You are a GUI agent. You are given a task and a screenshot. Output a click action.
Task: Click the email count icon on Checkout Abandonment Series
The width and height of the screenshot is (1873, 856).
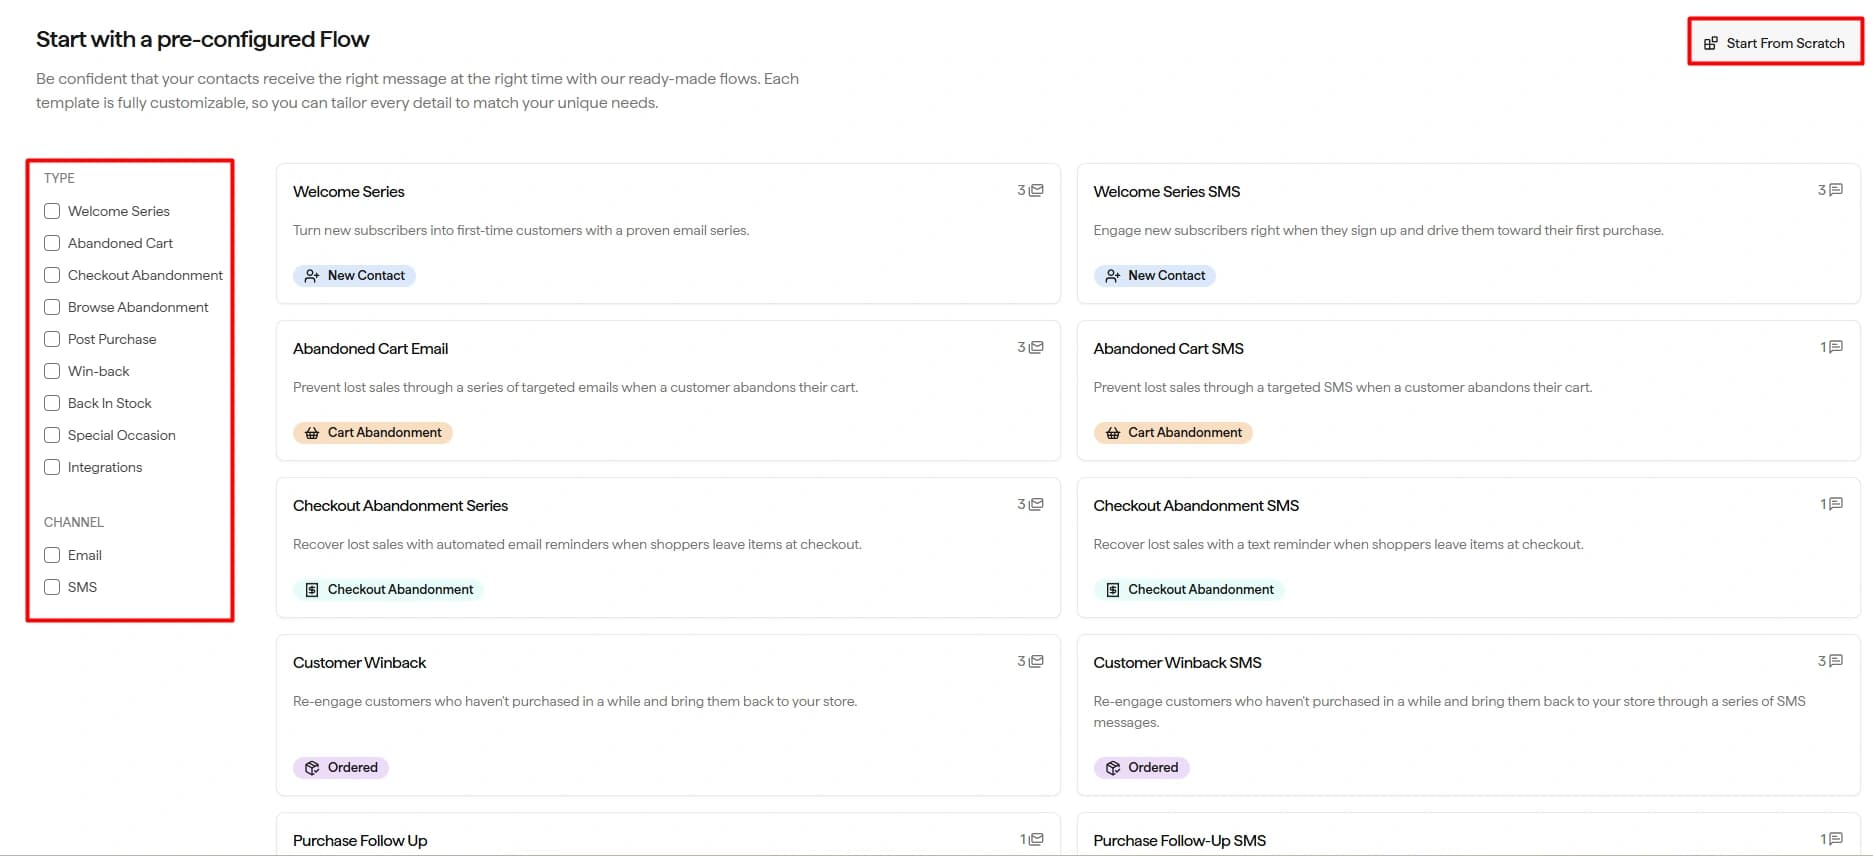tap(1037, 504)
